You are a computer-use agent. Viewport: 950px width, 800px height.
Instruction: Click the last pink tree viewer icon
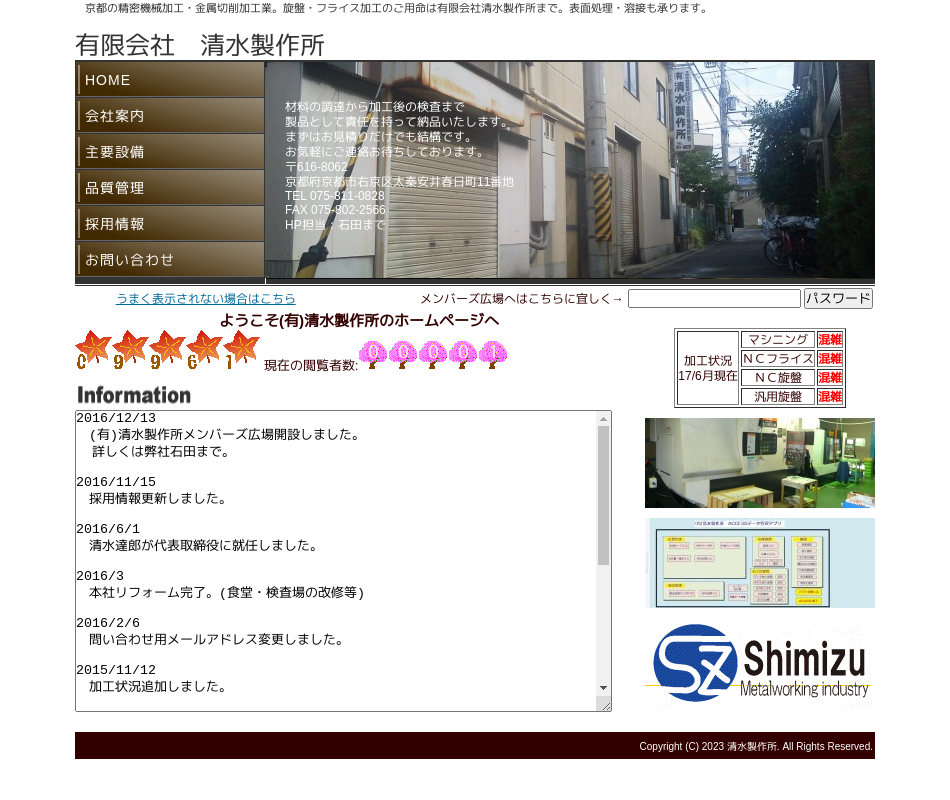click(x=493, y=355)
